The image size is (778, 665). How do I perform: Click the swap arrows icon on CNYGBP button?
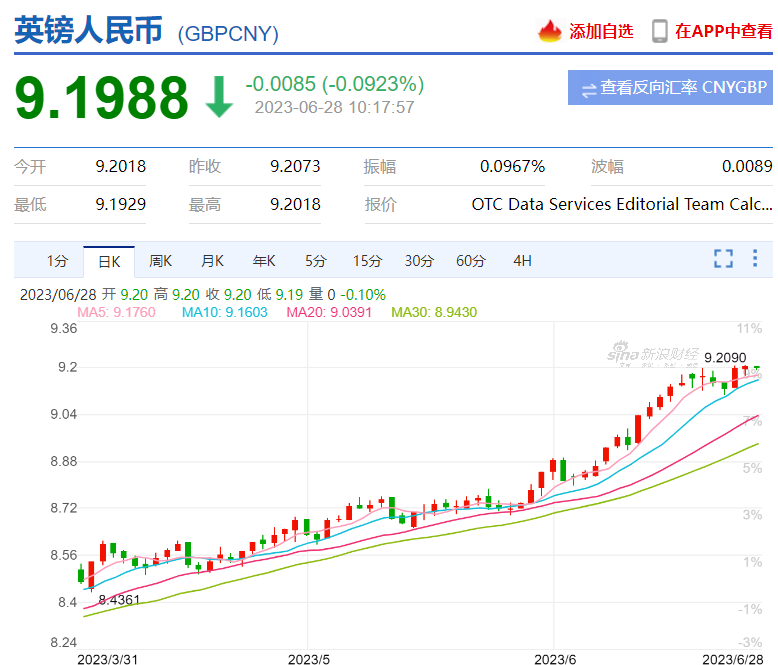[x=587, y=88]
